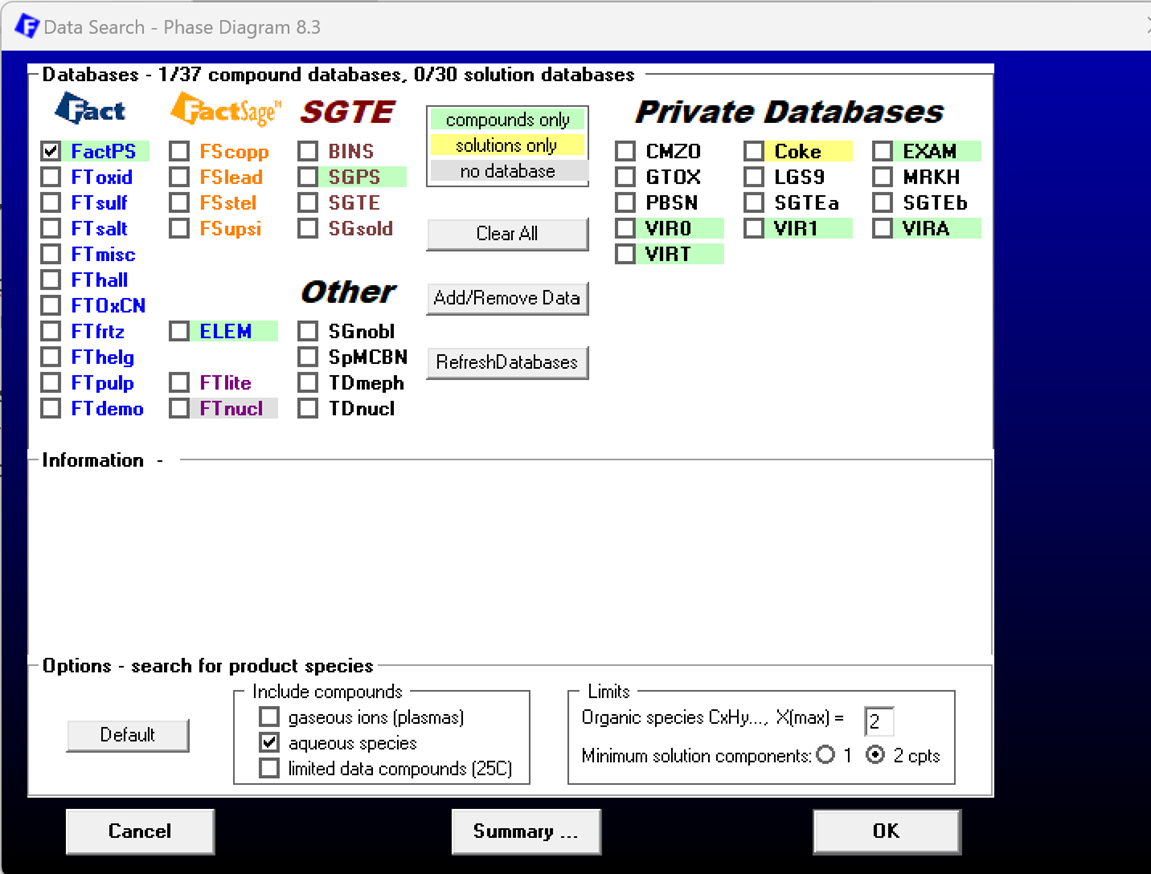The image size is (1151, 874).
Task: Enable the Coke private database
Action: [754, 152]
